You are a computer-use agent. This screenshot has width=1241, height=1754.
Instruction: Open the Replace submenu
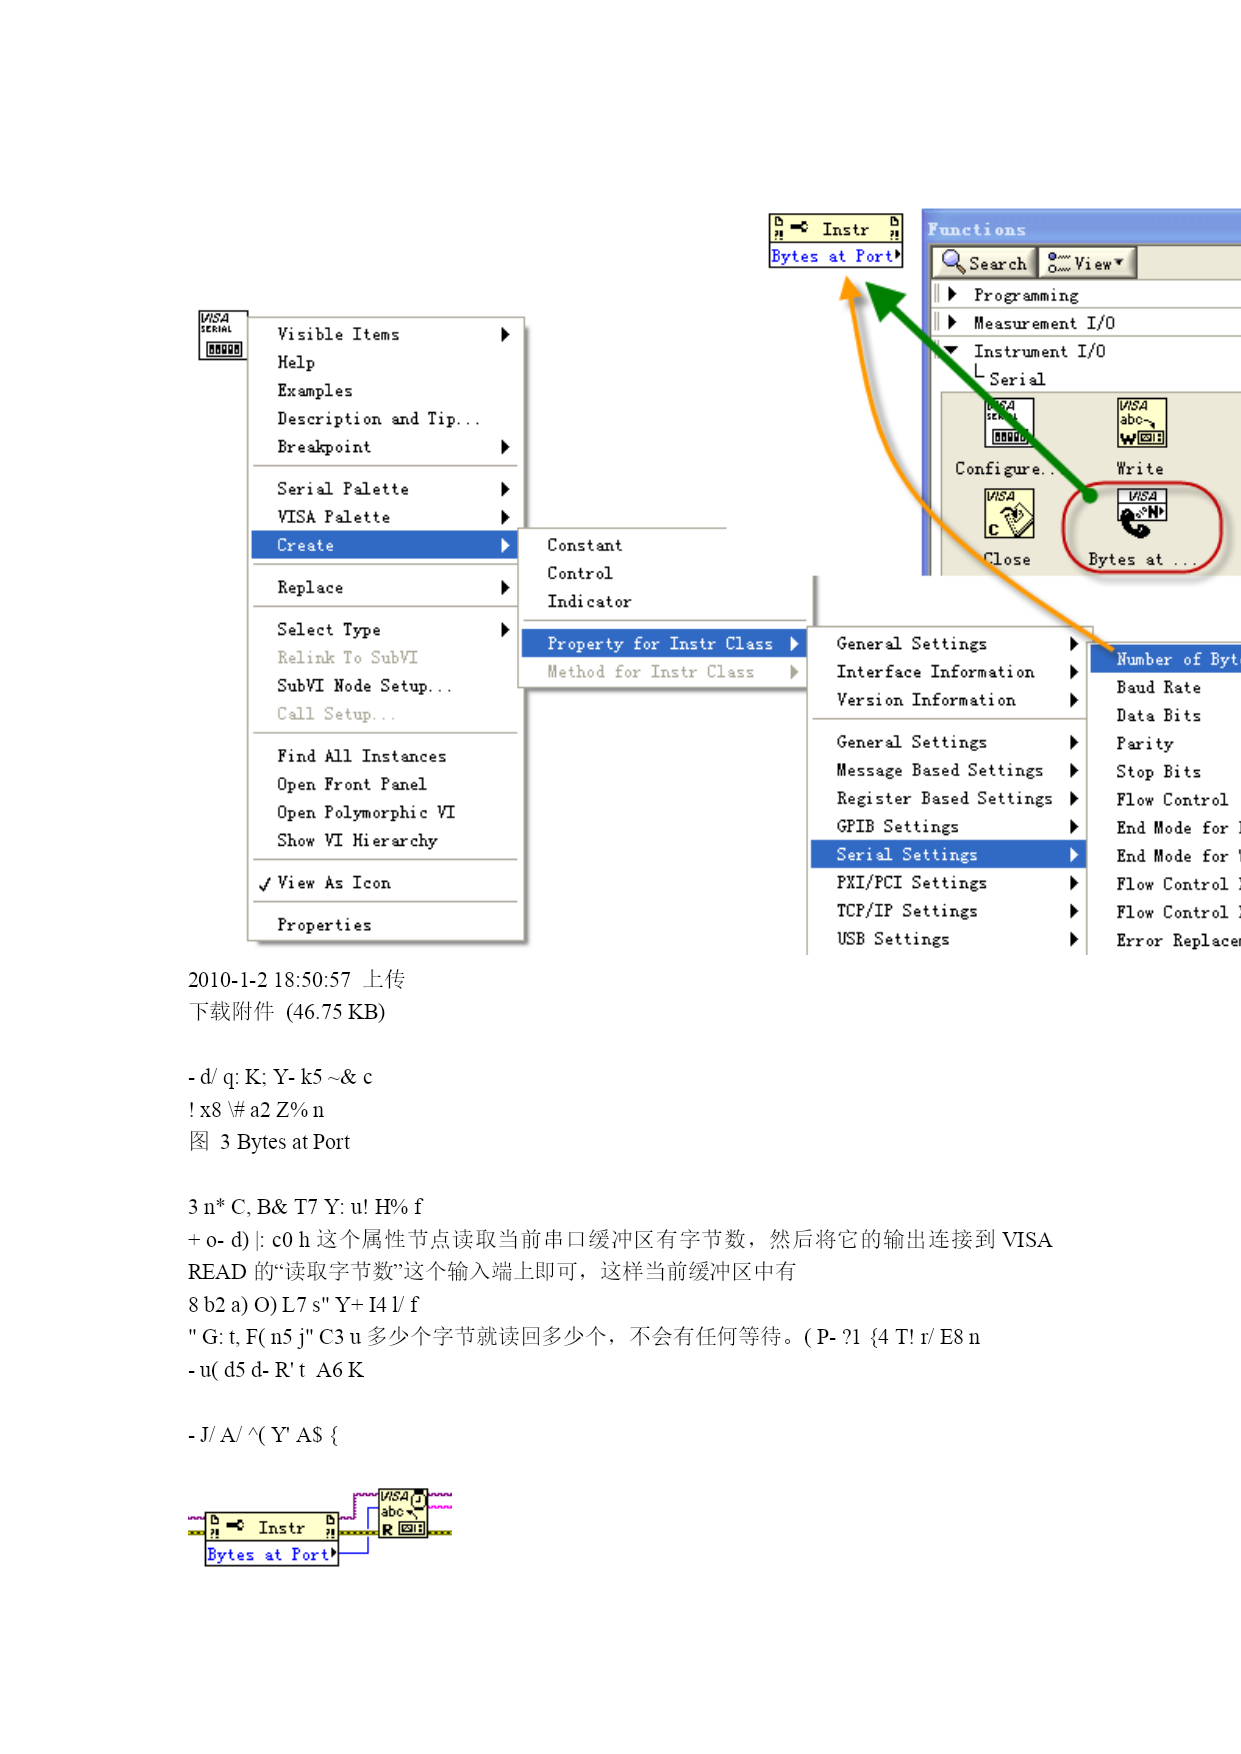click(x=385, y=587)
